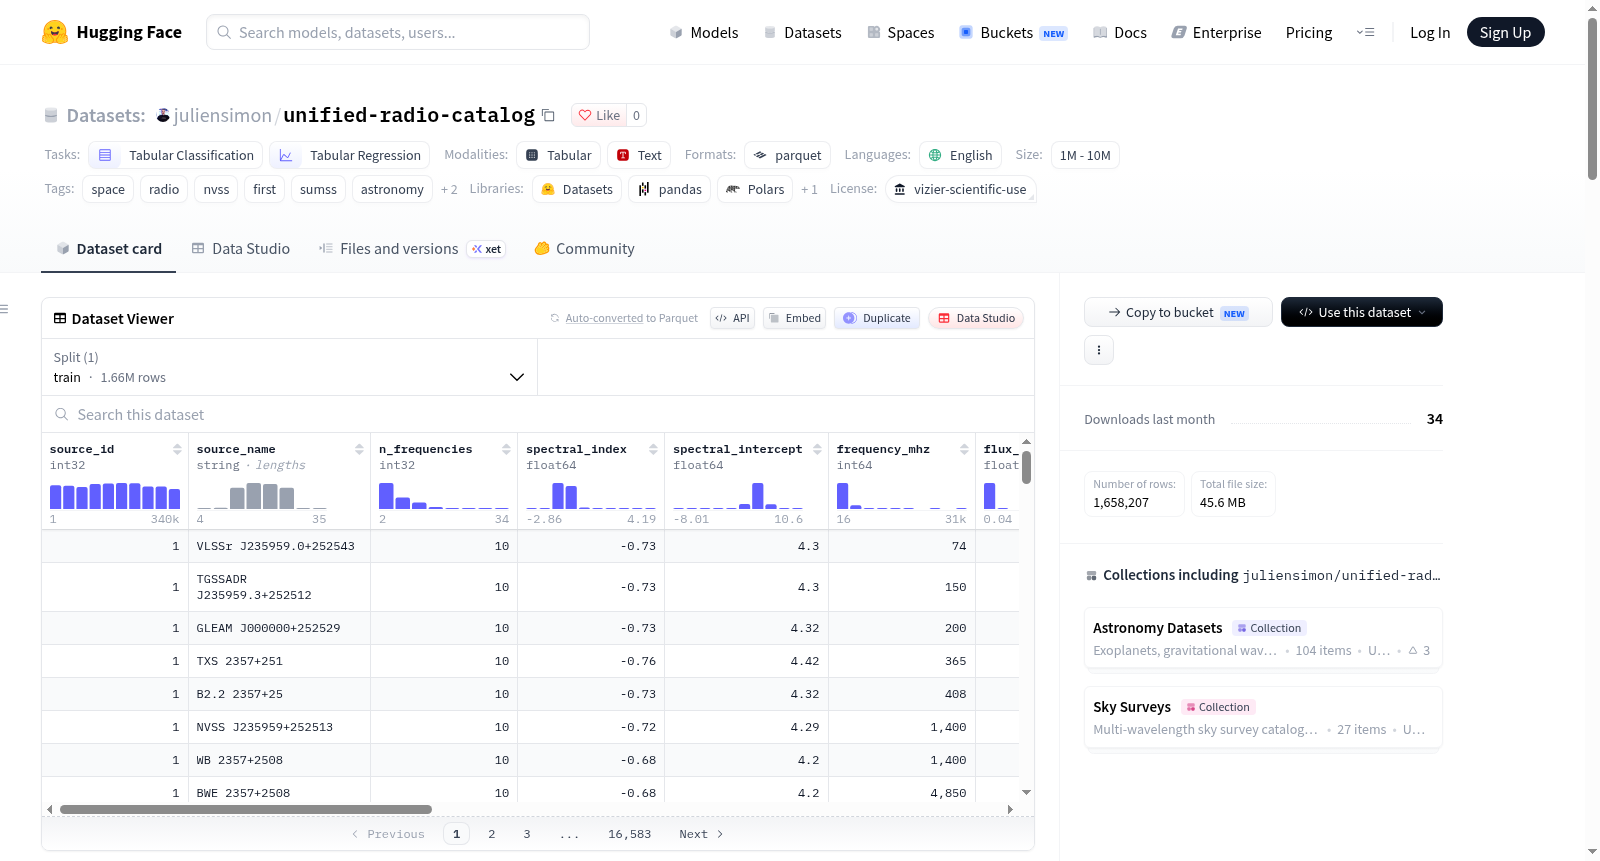Sort by source_name column arrows
The width and height of the screenshot is (1600, 861).
coord(359,449)
